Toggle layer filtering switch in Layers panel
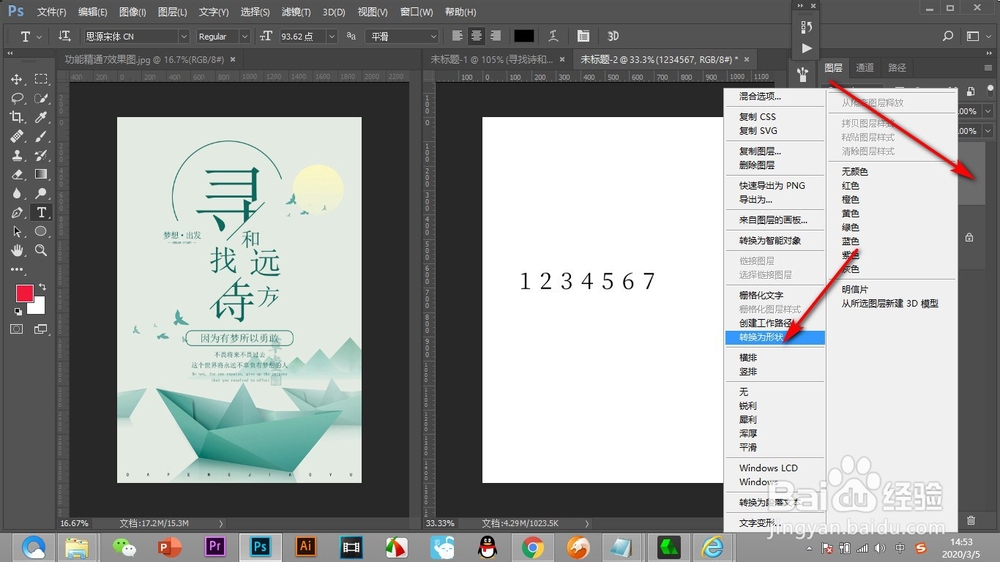Screen dimensions: 1000x562 pos(990,89)
